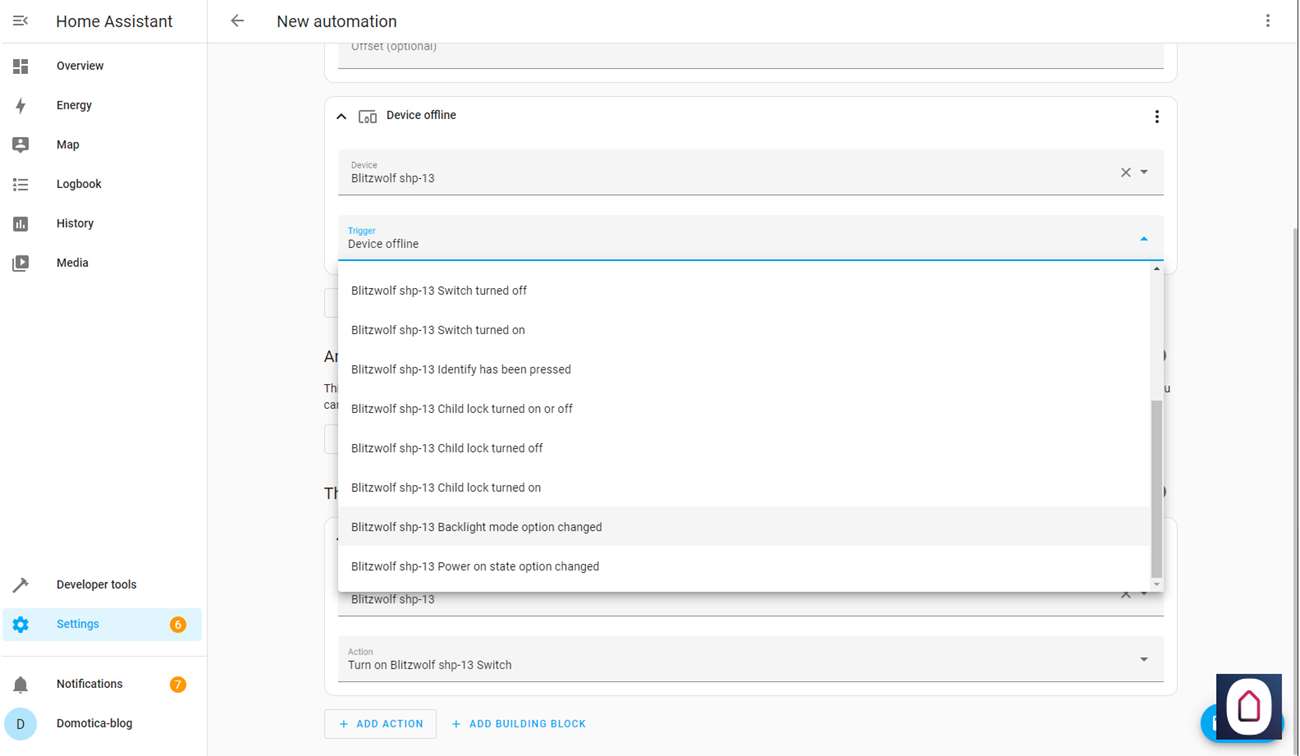Go back with the arrow button
The image size is (1300, 756).
point(237,21)
